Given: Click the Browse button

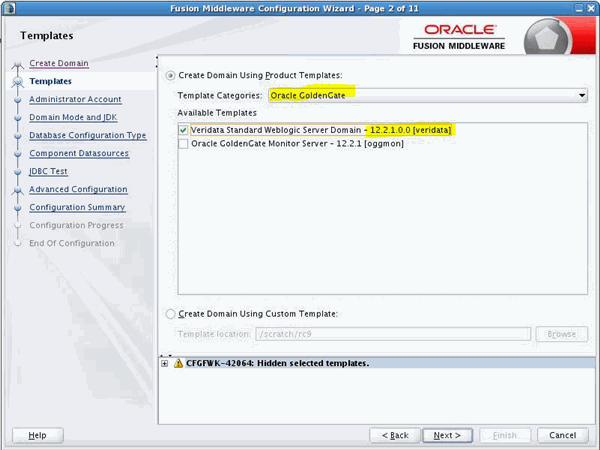Looking at the screenshot, I should click(x=562, y=334).
